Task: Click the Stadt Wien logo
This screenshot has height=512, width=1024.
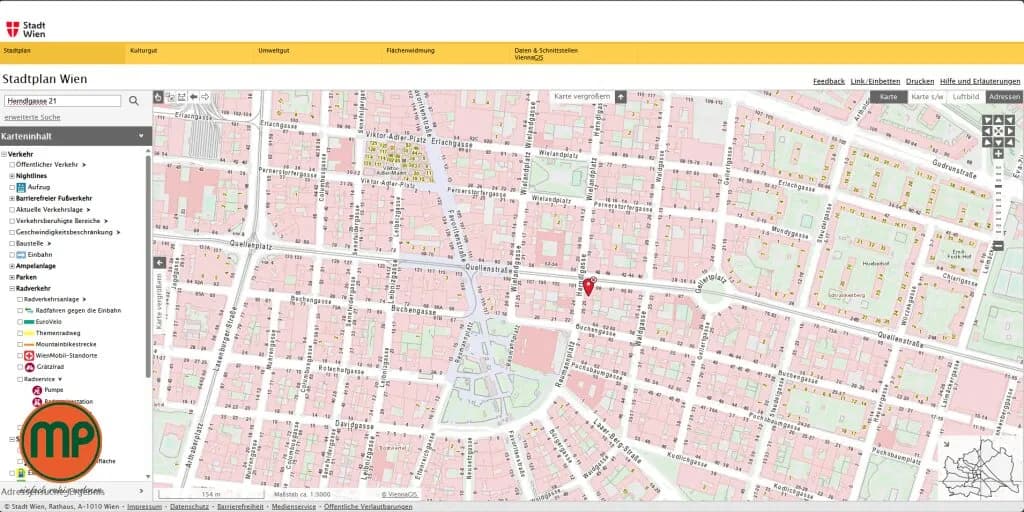Action: [25, 29]
